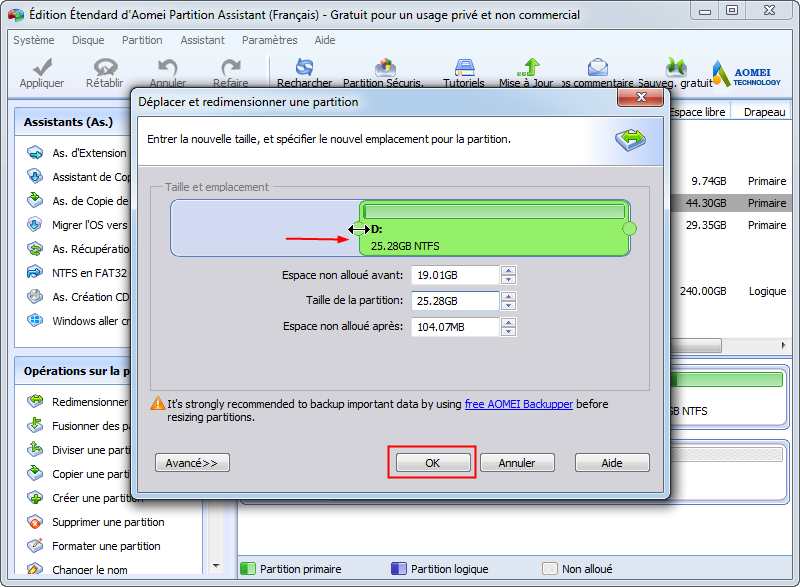Image resolution: width=800 pixels, height=587 pixels.
Task: Open As. Création CD icon
Action: (x=35, y=296)
